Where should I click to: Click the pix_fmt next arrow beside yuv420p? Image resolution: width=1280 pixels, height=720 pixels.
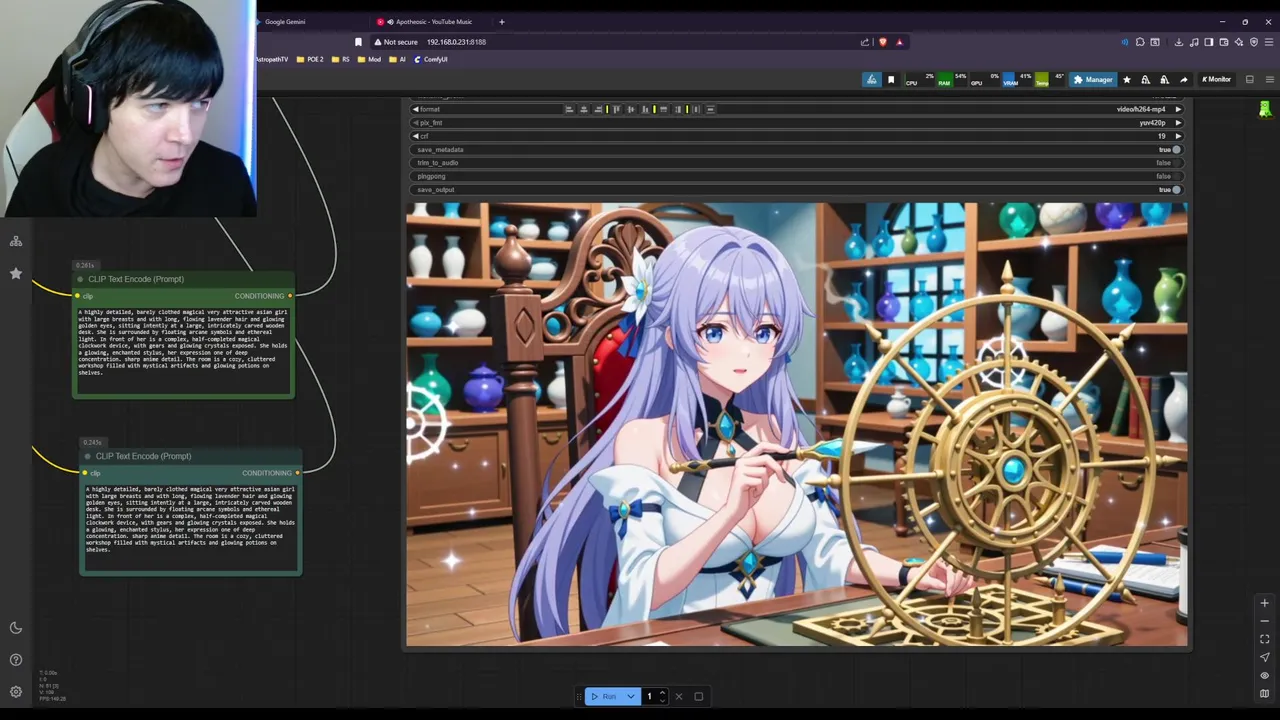pyautogui.click(x=1177, y=123)
